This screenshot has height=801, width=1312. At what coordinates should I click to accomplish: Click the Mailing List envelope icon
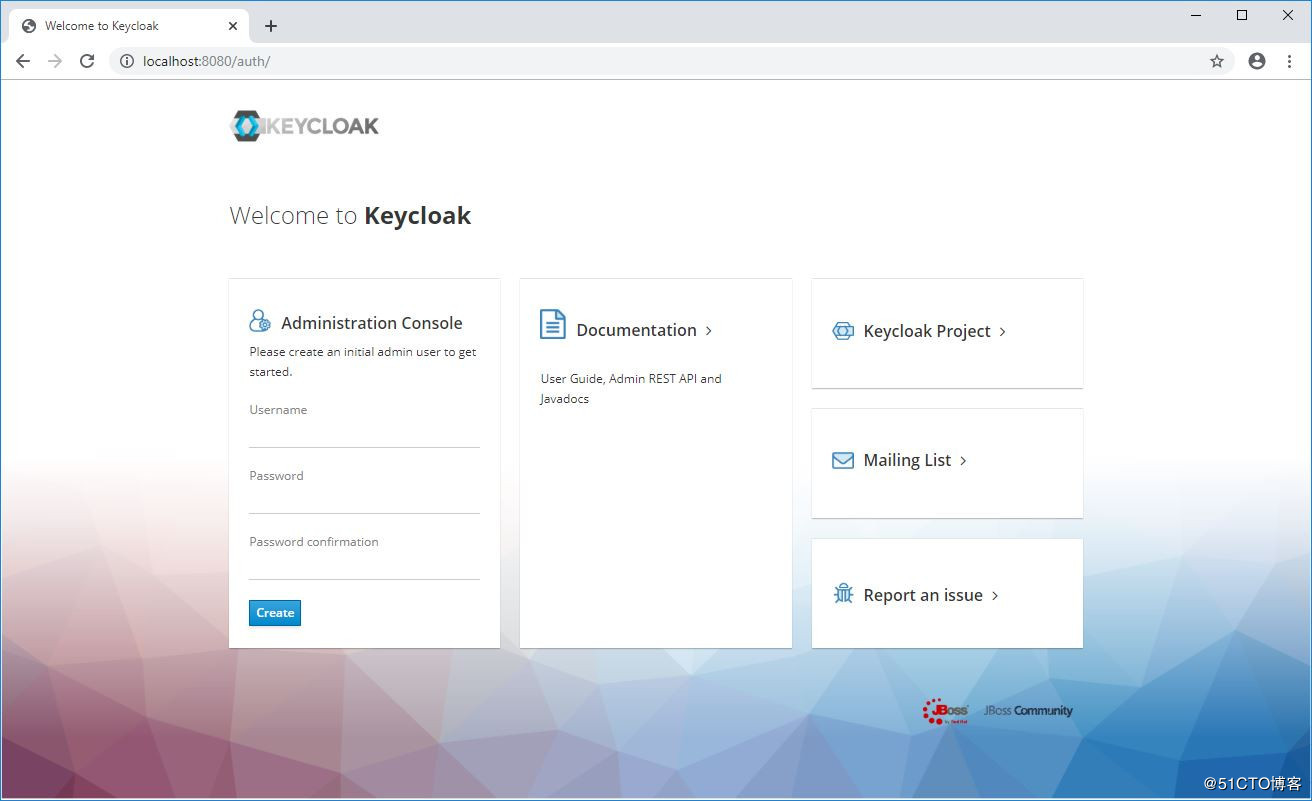pyautogui.click(x=843, y=460)
